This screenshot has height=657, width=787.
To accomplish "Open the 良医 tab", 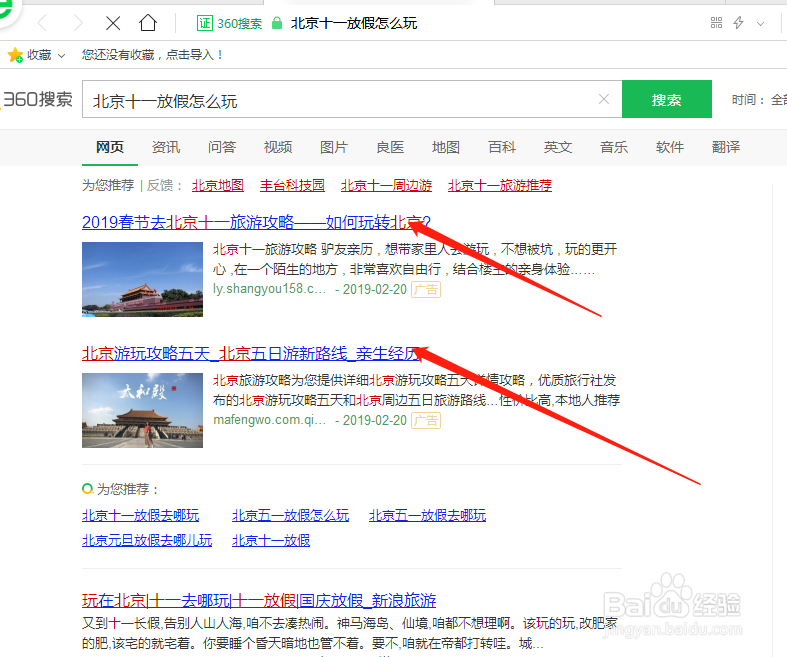I will click(x=390, y=147).
